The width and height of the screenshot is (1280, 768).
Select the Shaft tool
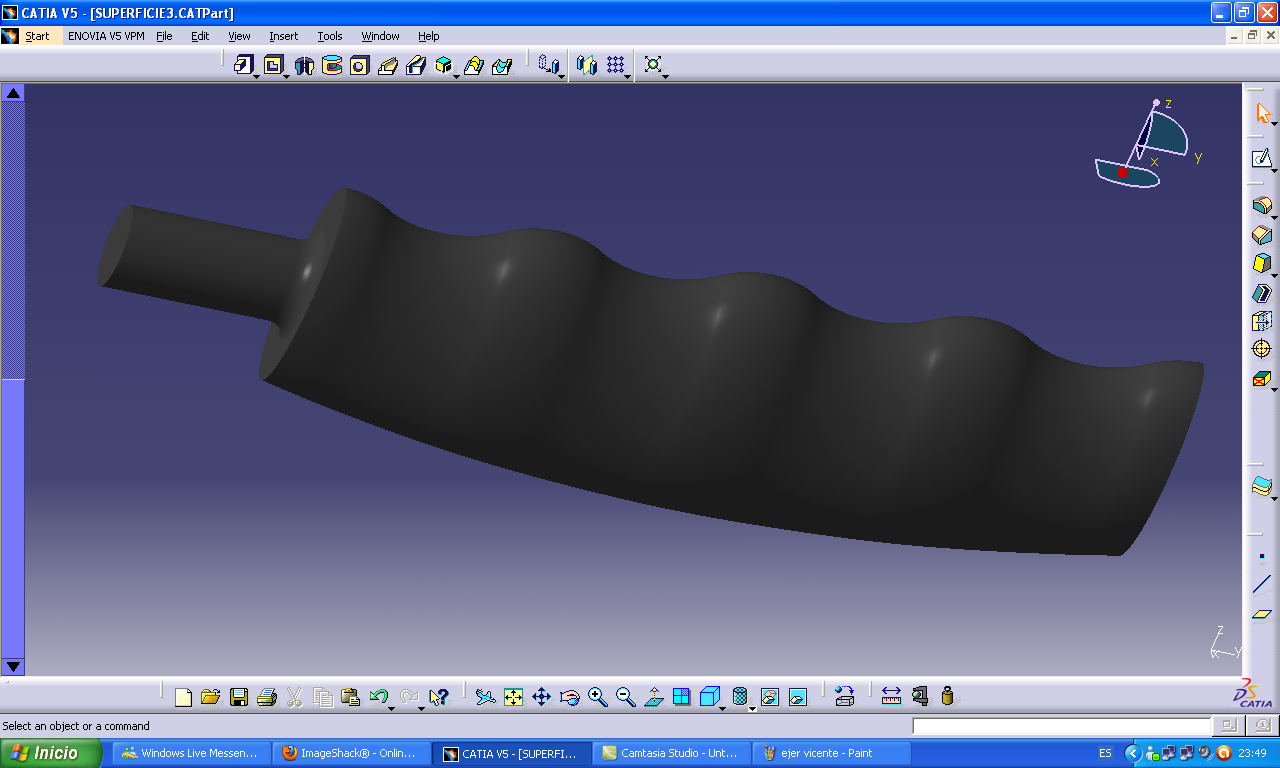tap(303, 65)
